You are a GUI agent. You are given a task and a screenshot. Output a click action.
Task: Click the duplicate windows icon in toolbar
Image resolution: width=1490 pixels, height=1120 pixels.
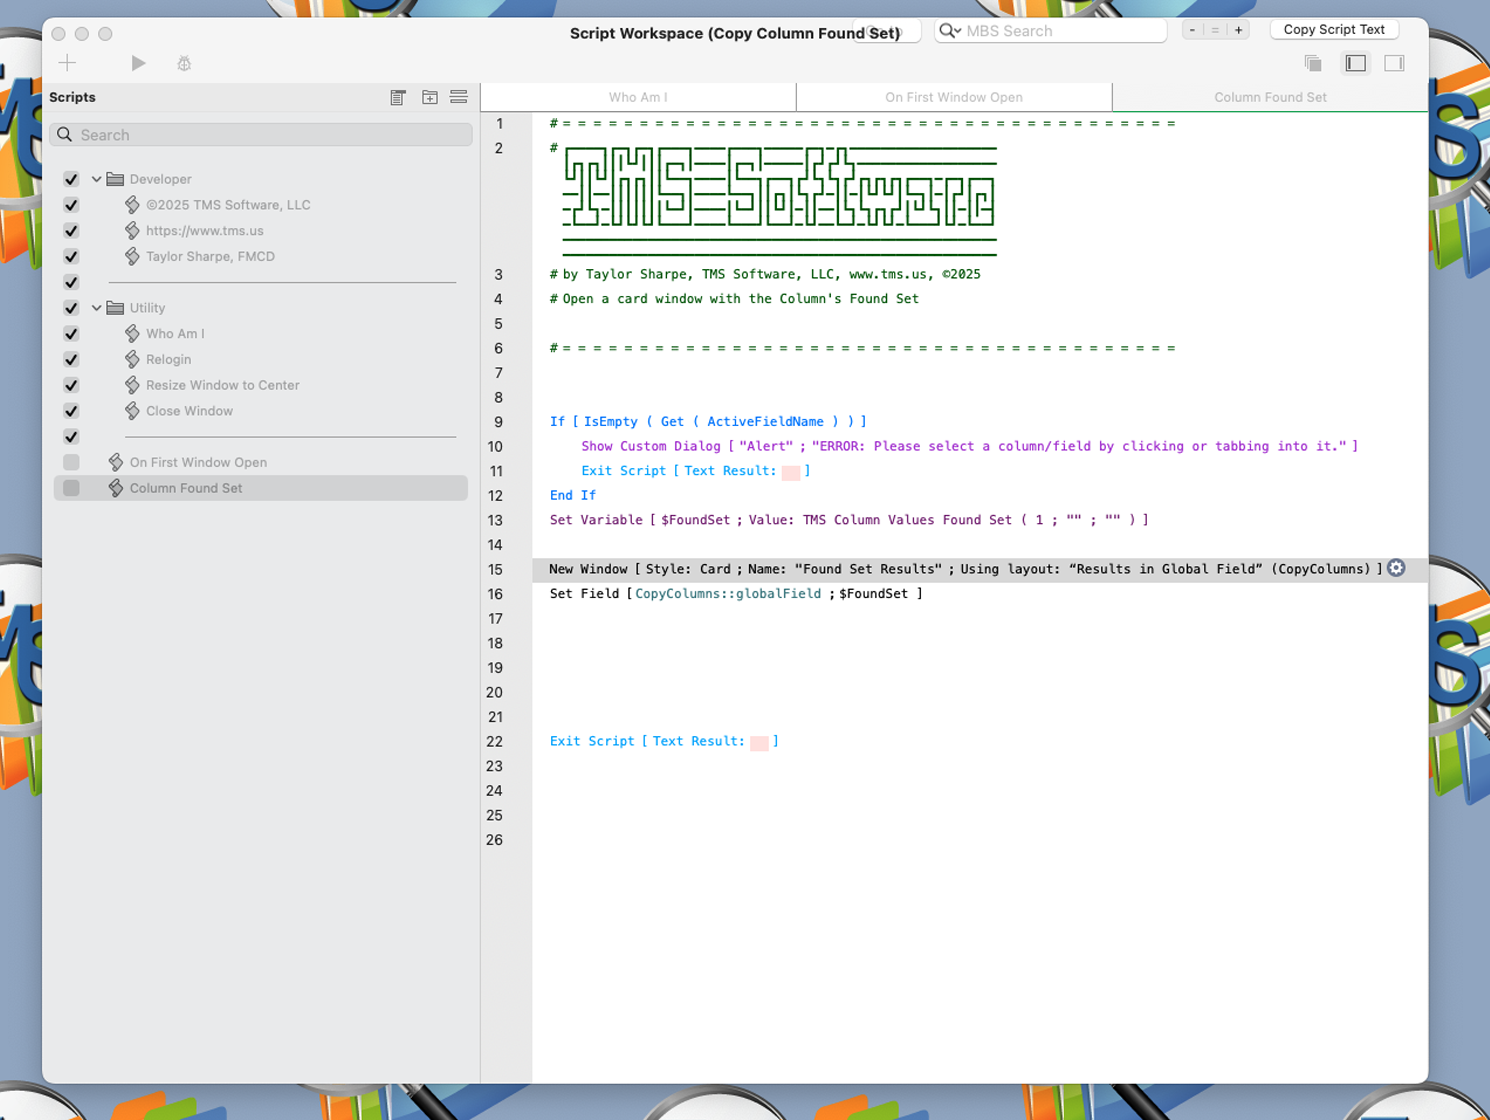pos(1313,63)
